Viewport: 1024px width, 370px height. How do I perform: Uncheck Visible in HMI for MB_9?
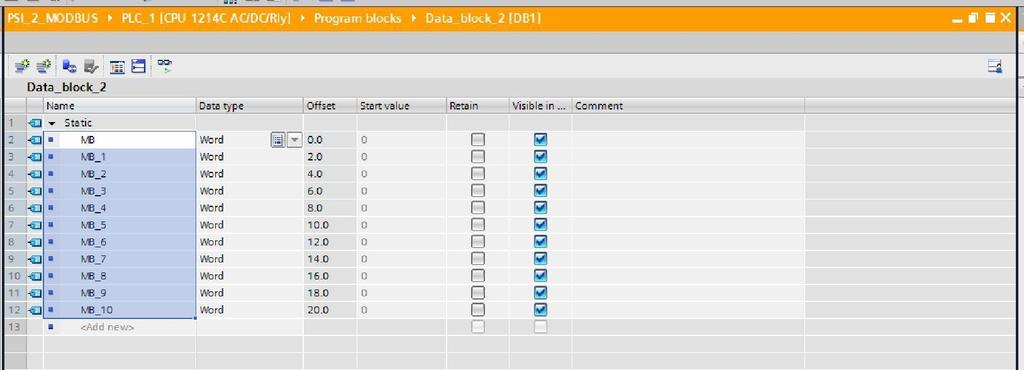point(540,293)
